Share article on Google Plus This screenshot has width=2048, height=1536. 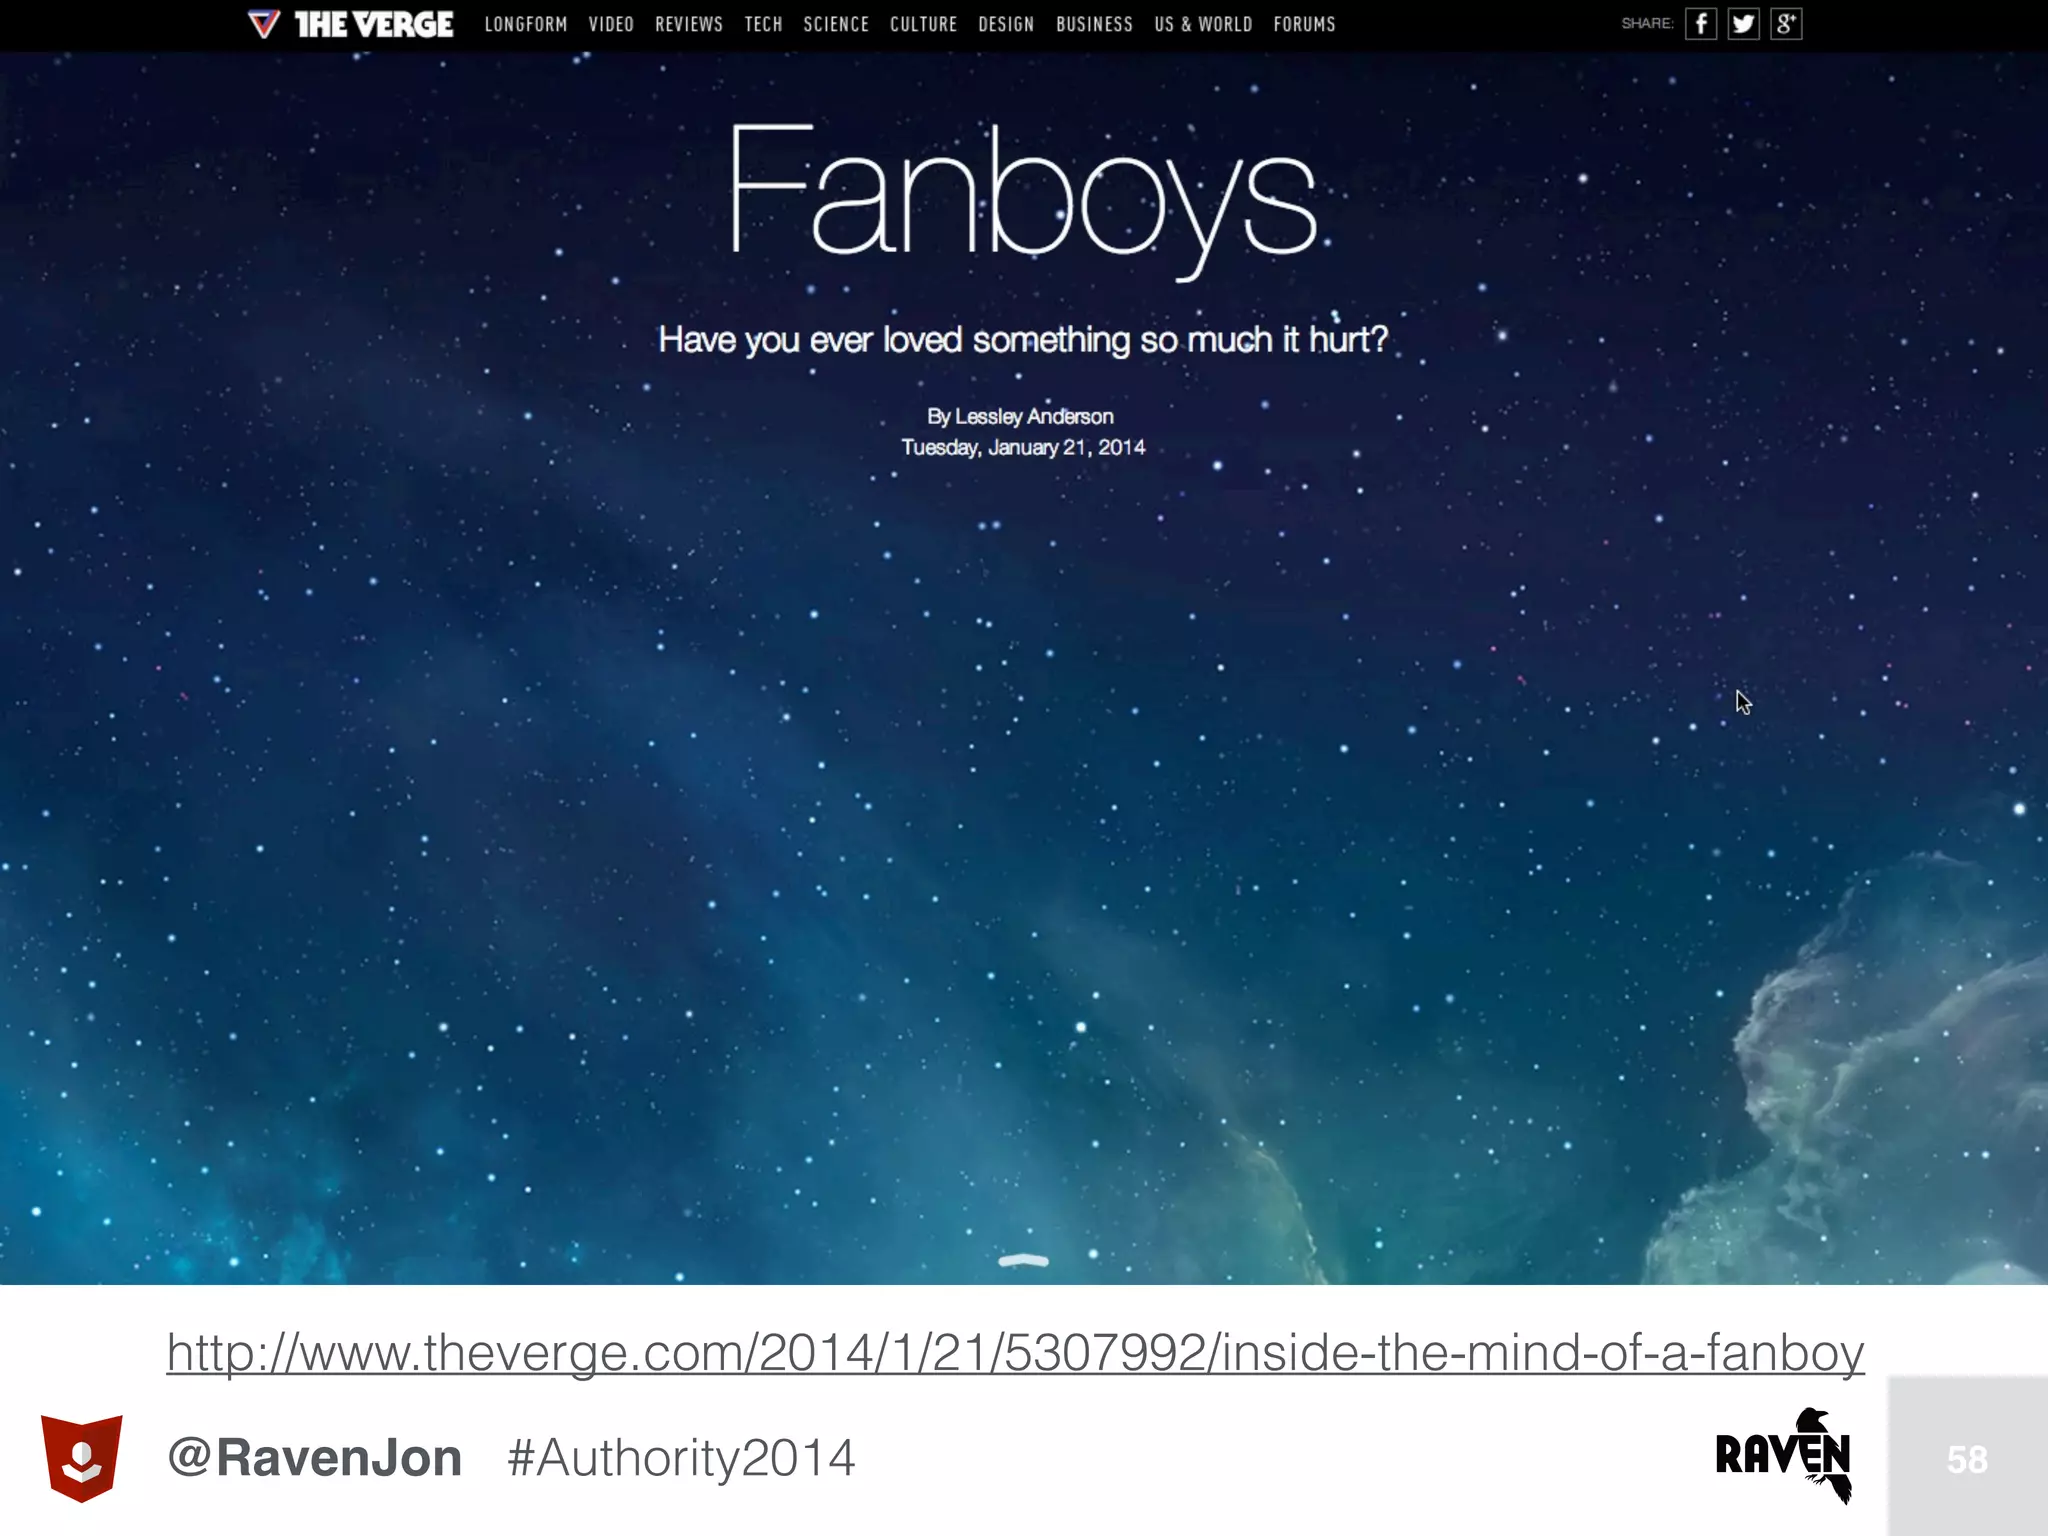point(1787,24)
